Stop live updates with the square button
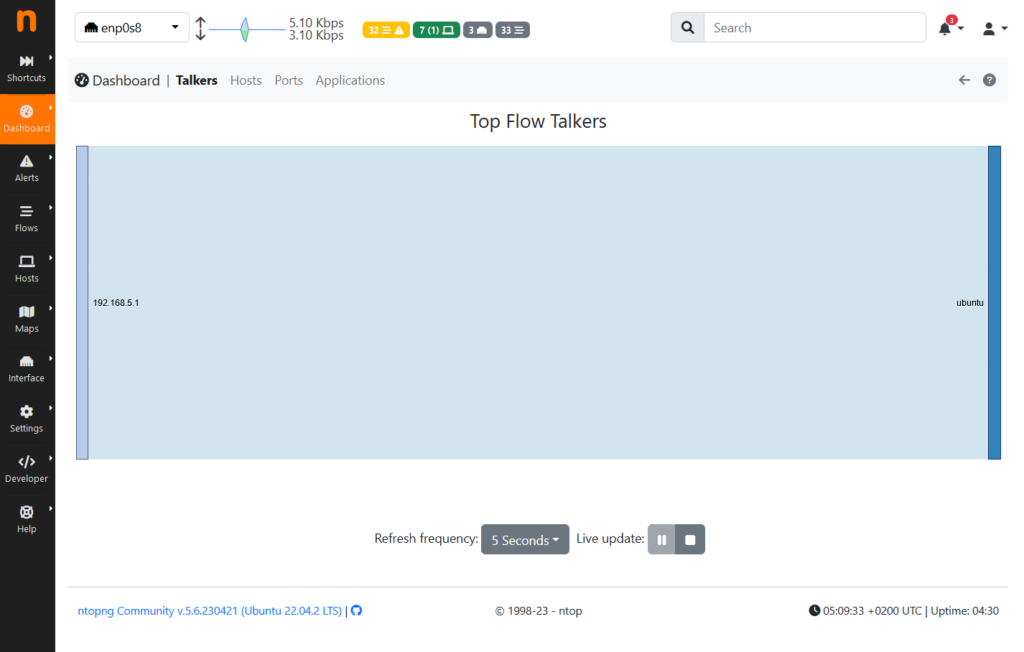 pyautogui.click(x=690, y=539)
